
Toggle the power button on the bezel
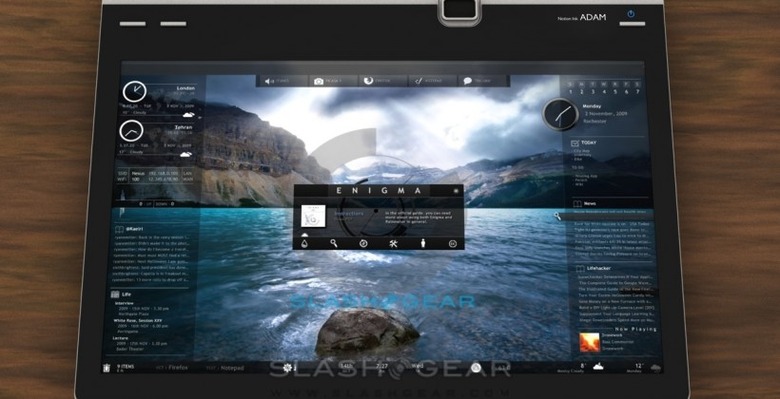click(x=631, y=14)
